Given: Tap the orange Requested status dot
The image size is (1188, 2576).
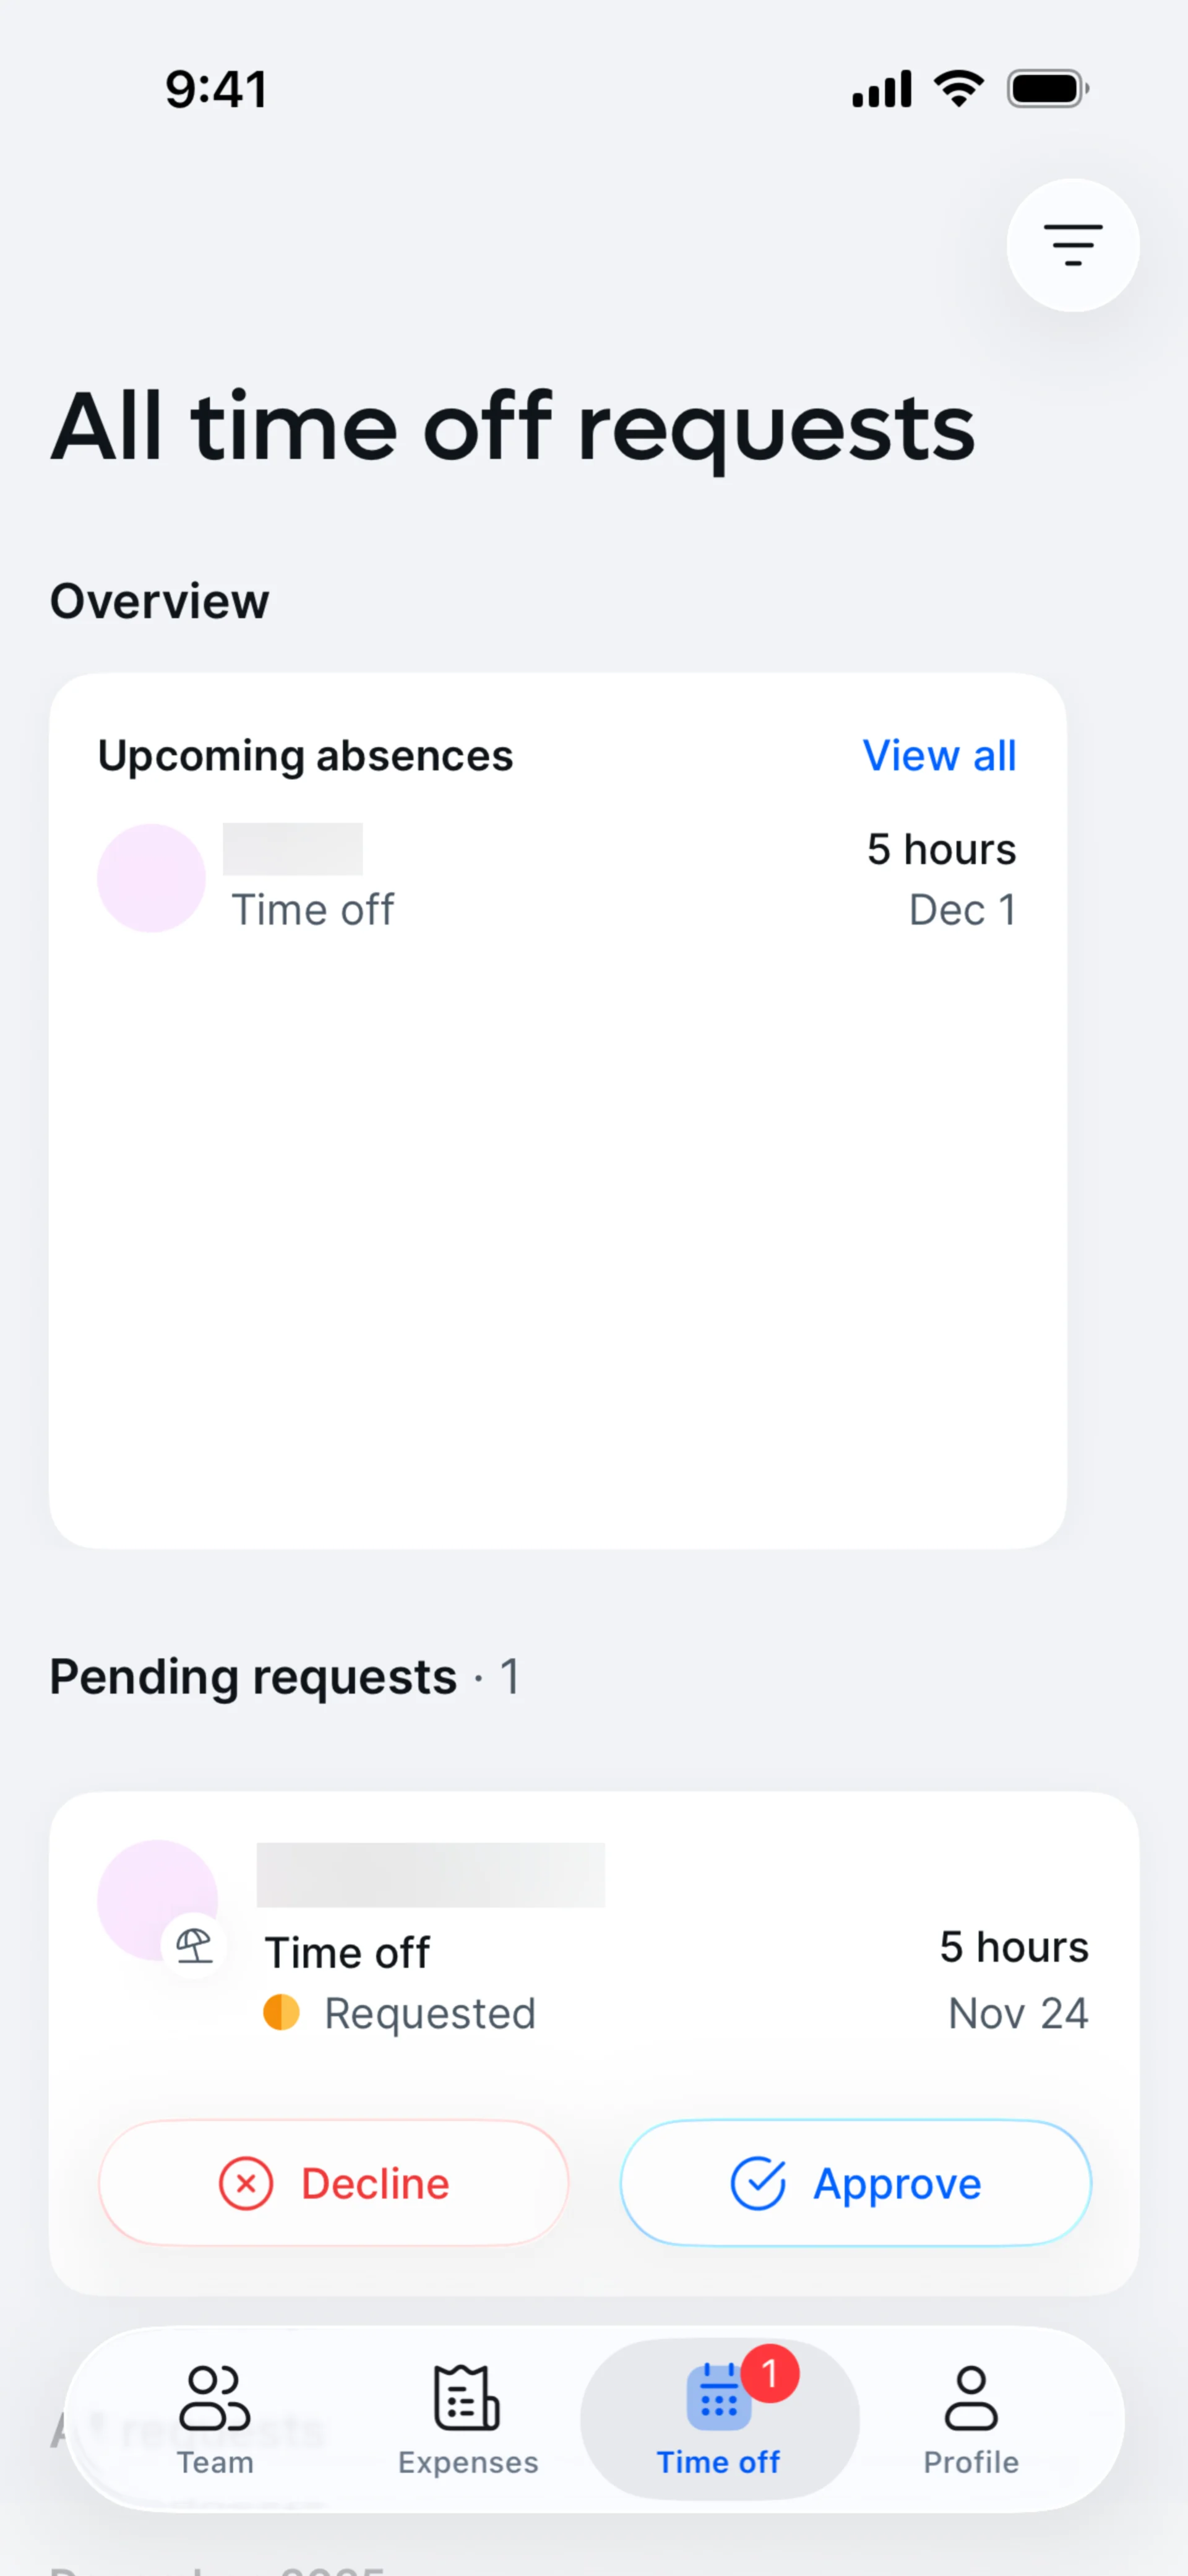Looking at the screenshot, I should [x=281, y=2013].
